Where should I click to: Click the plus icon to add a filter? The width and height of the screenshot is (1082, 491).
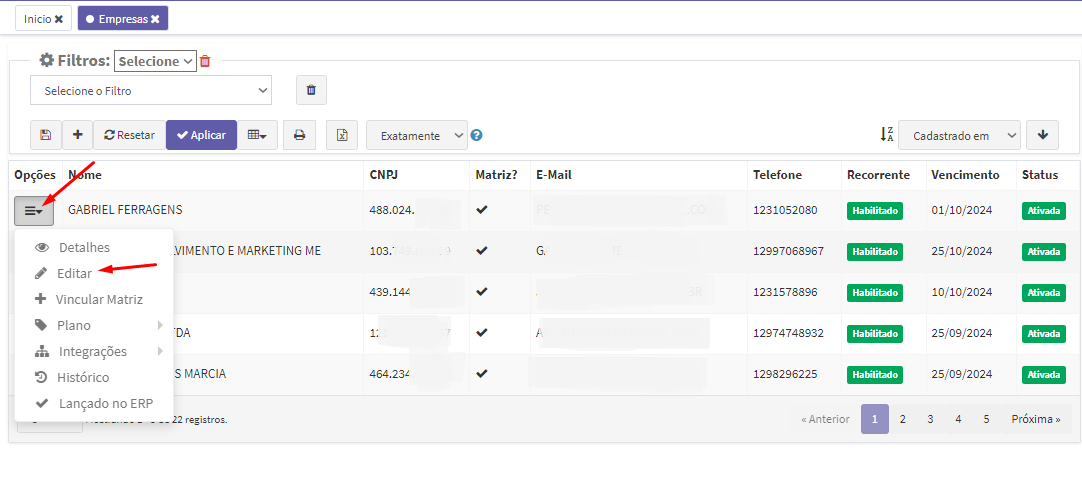pos(77,135)
